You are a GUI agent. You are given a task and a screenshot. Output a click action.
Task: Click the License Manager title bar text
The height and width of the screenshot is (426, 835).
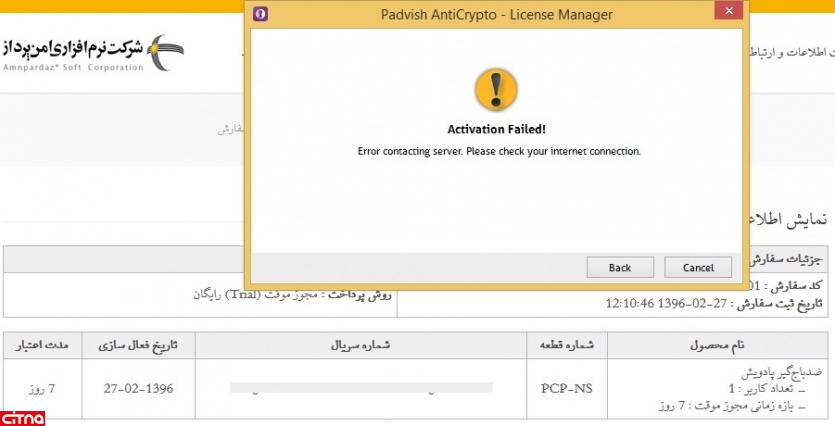pos(496,14)
